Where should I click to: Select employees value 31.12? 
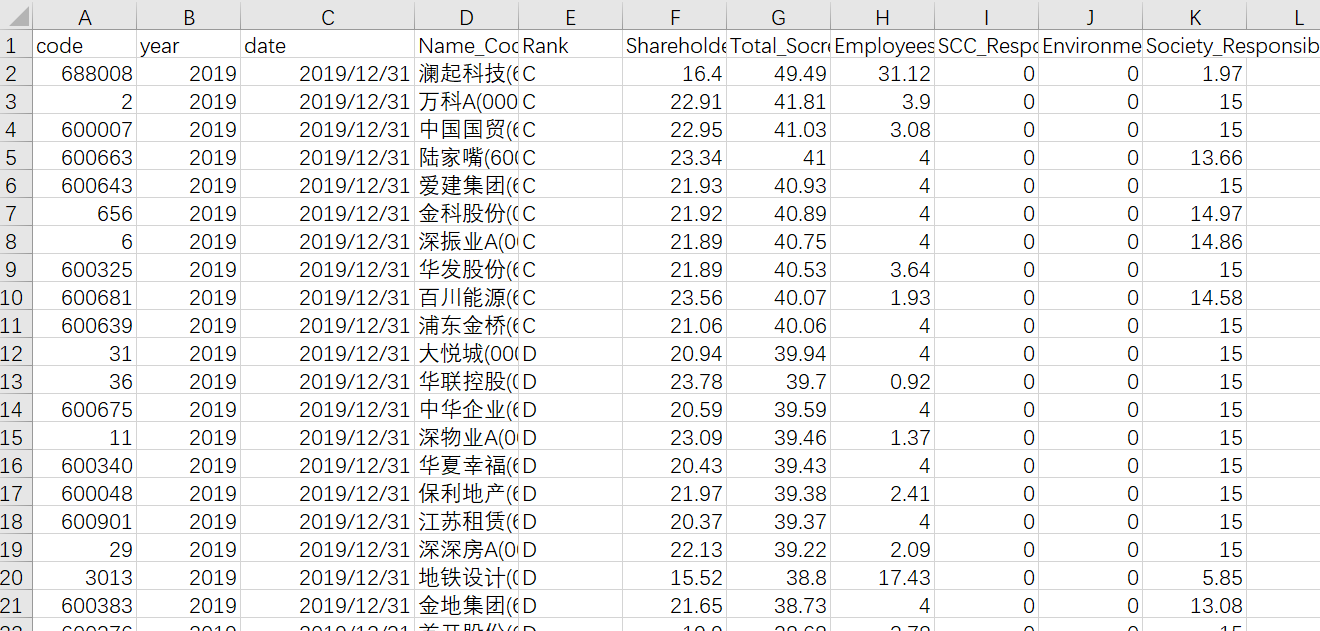click(883, 73)
